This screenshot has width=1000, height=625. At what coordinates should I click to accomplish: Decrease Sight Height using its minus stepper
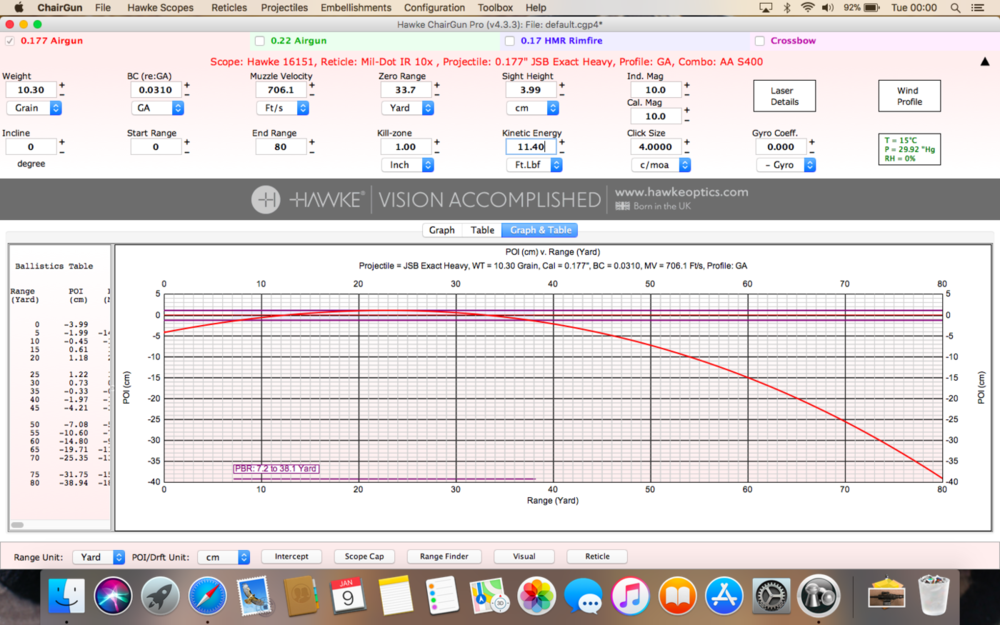point(562,94)
